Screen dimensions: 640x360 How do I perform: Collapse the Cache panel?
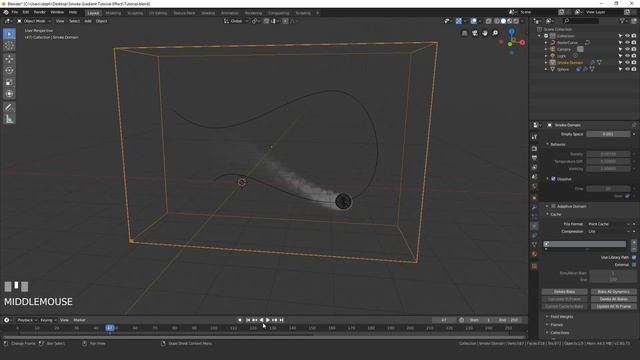coord(555,214)
